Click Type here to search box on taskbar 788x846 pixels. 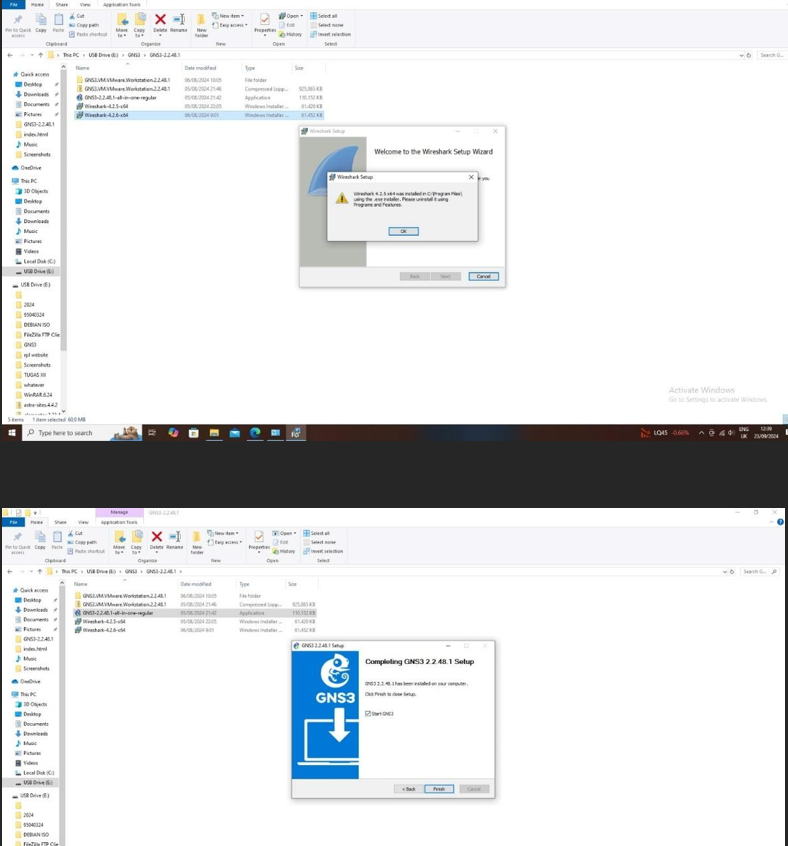click(82, 433)
